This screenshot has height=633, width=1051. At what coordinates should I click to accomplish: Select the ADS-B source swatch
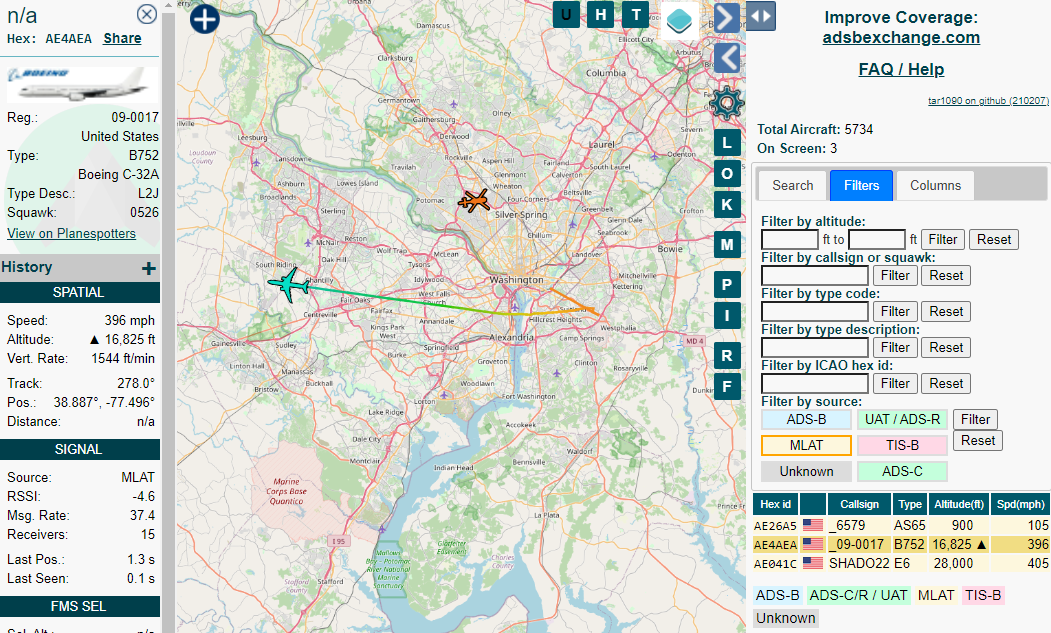point(806,420)
